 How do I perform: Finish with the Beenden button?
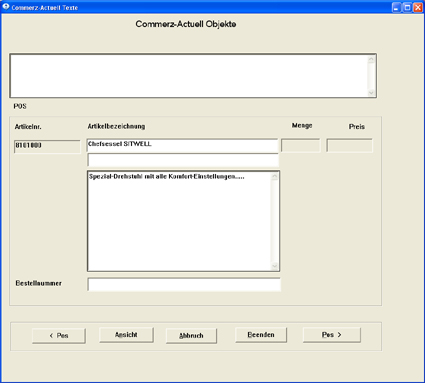261,335
